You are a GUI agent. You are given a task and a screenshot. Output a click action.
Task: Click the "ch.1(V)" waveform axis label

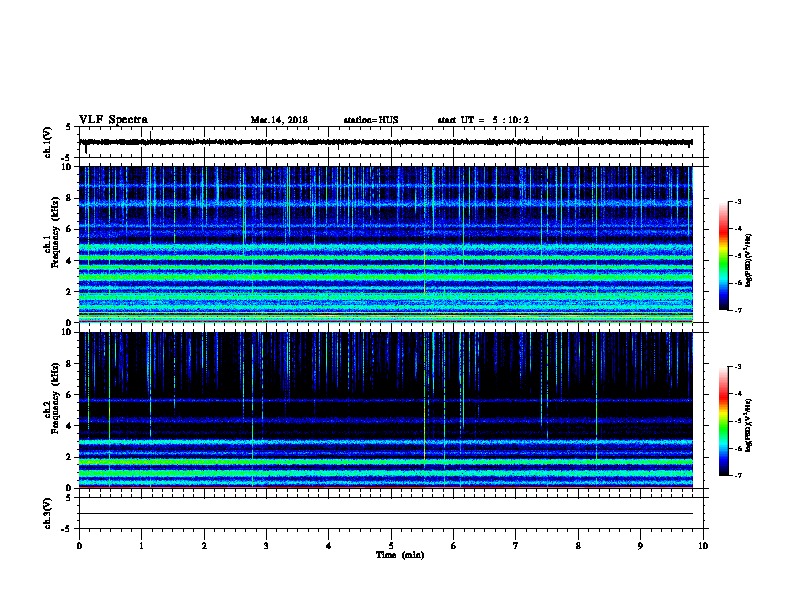[47, 142]
